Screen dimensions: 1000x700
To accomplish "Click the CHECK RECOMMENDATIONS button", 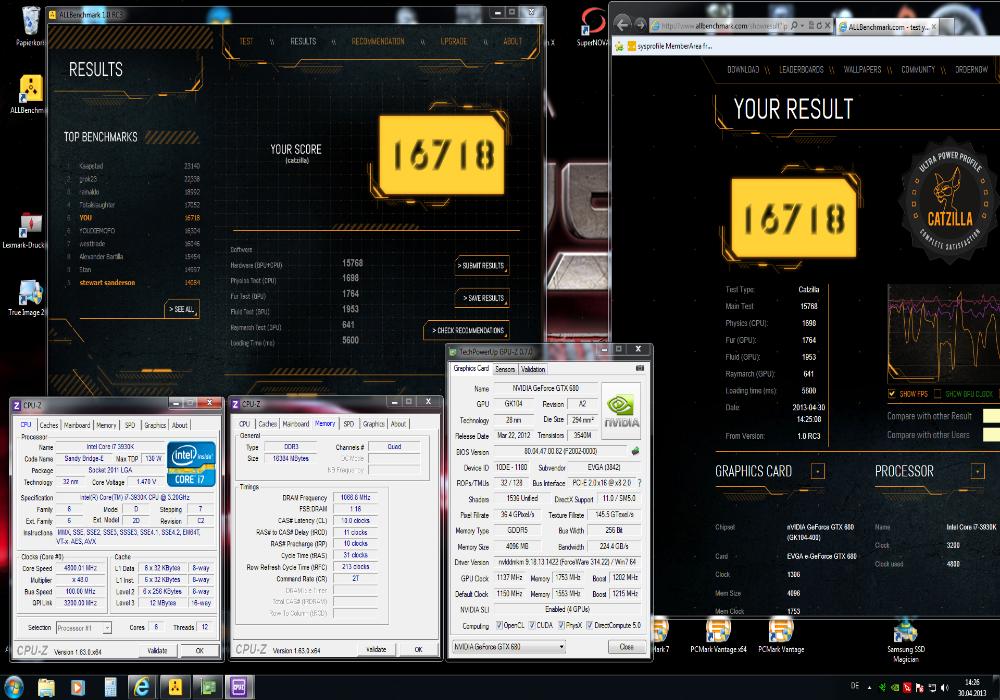I will tap(466, 330).
